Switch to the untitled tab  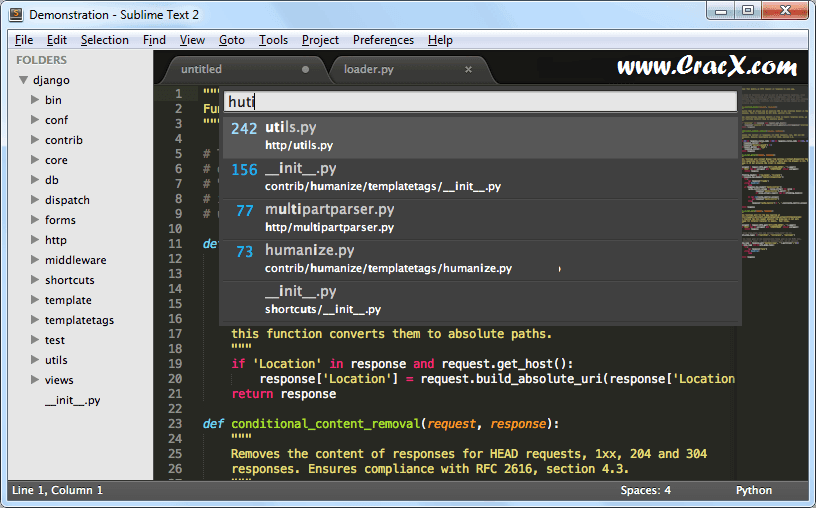(202, 69)
